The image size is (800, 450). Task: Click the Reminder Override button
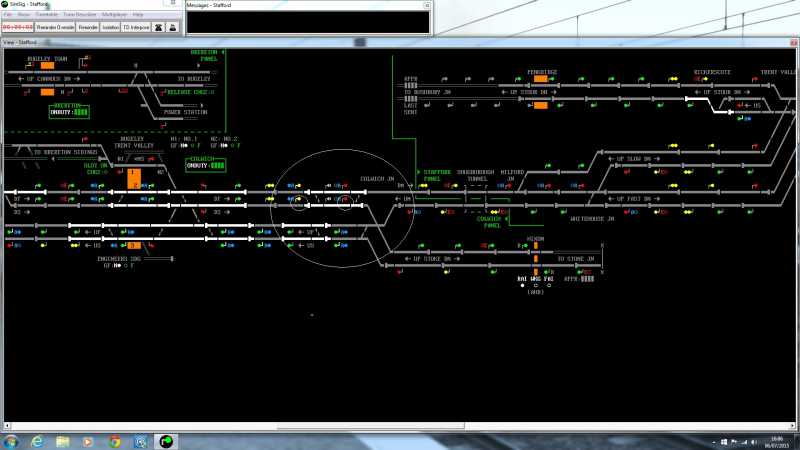tap(55, 27)
